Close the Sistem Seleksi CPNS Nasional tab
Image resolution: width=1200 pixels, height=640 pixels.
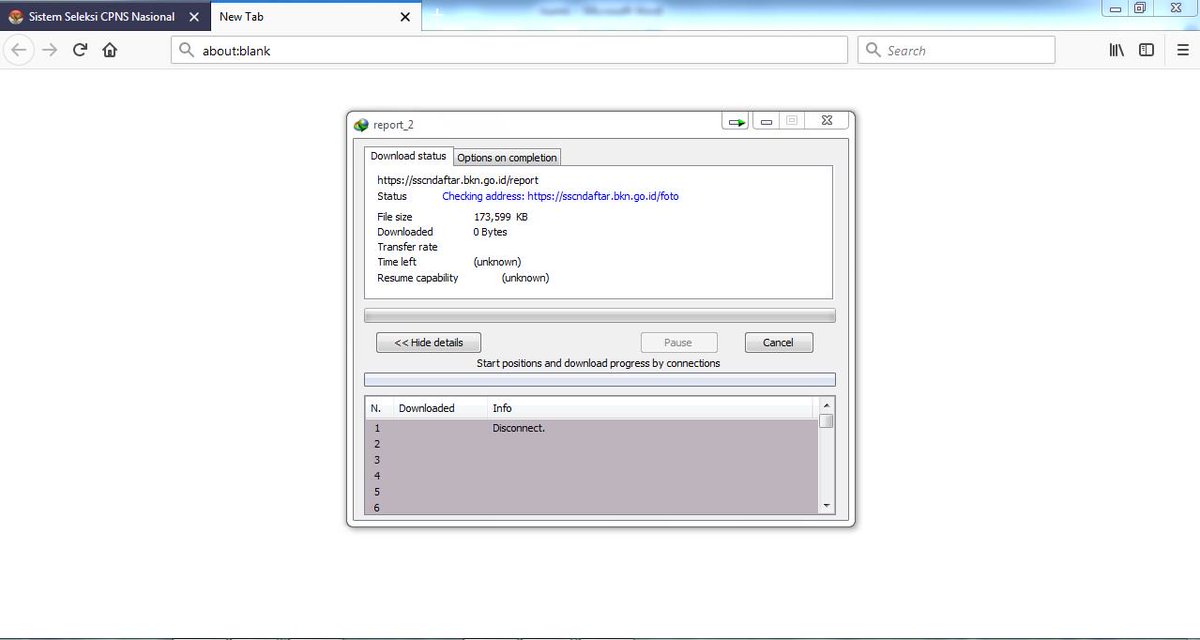pyautogui.click(x=194, y=17)
